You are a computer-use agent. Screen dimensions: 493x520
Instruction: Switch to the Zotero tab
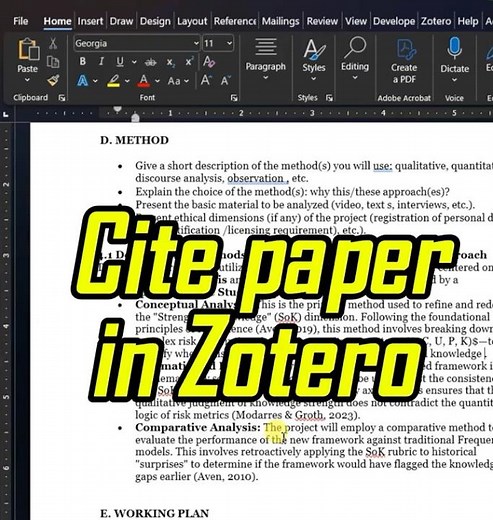point(436,21)
